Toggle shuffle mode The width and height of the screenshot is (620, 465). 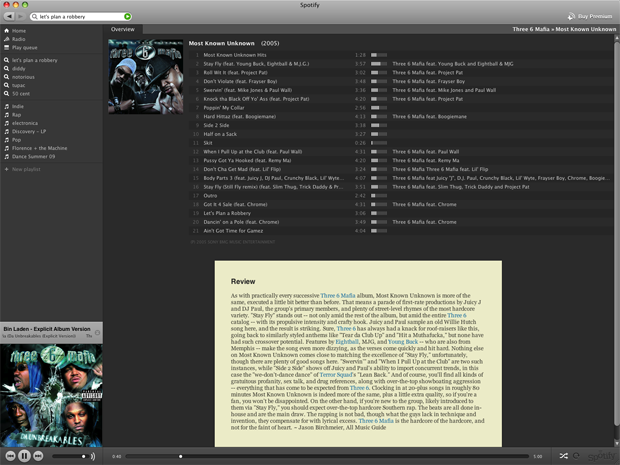[x=563, y=456]
